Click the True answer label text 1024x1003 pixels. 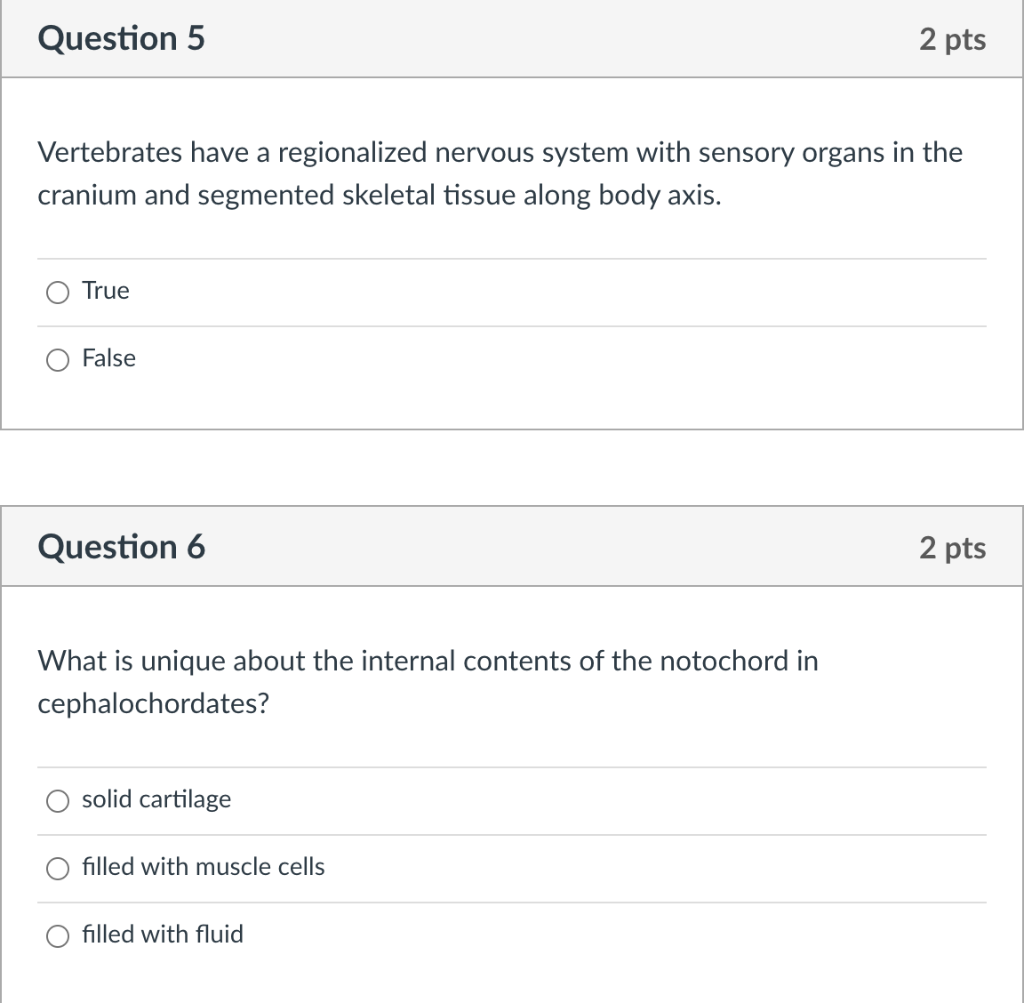coord(106,291)
